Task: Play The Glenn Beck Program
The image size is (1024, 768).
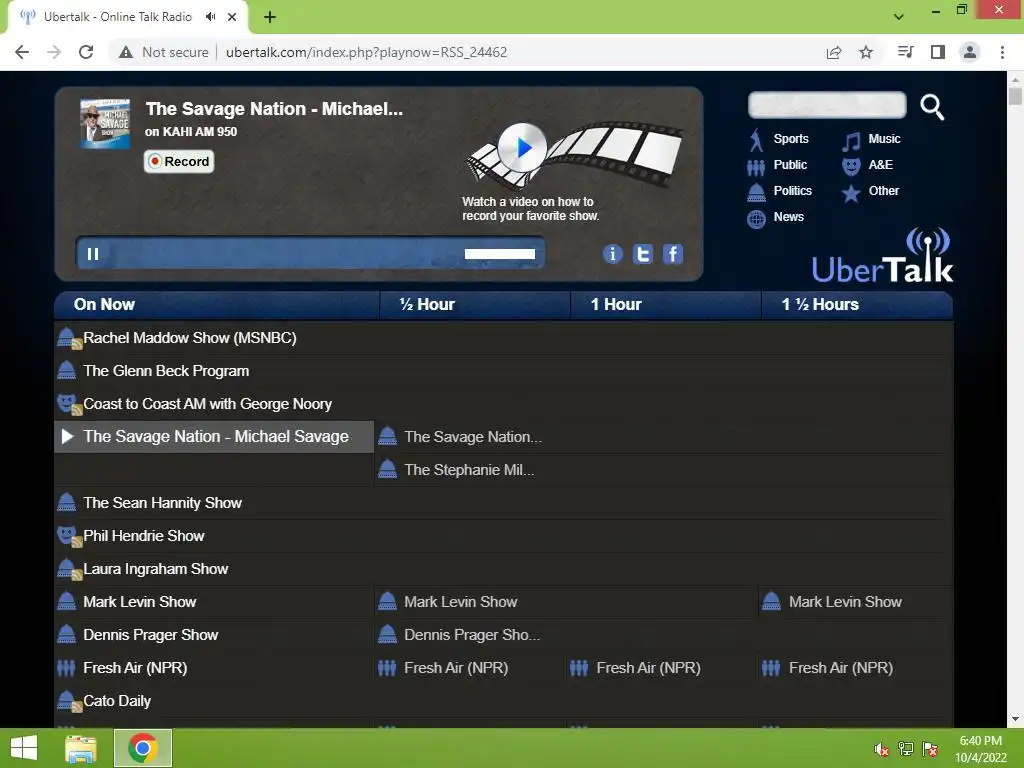Action: tap(166, 371)
